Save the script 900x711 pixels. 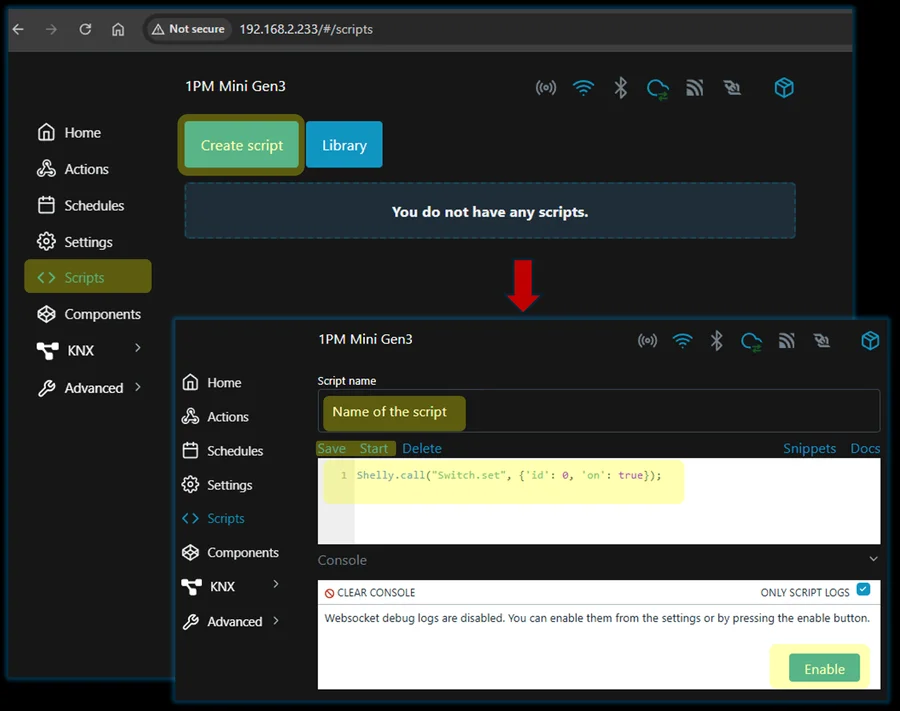click(x=332, y=448)
